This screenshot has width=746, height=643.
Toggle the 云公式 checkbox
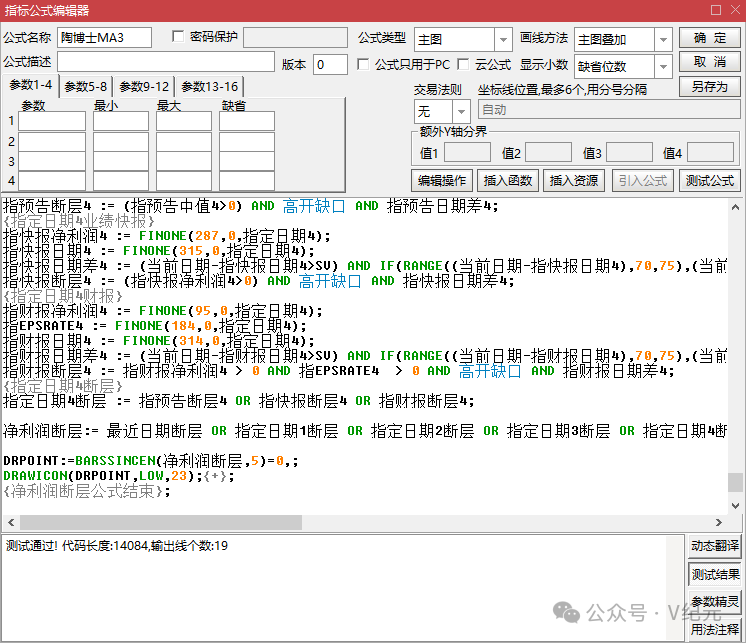[x=462, y=64]
